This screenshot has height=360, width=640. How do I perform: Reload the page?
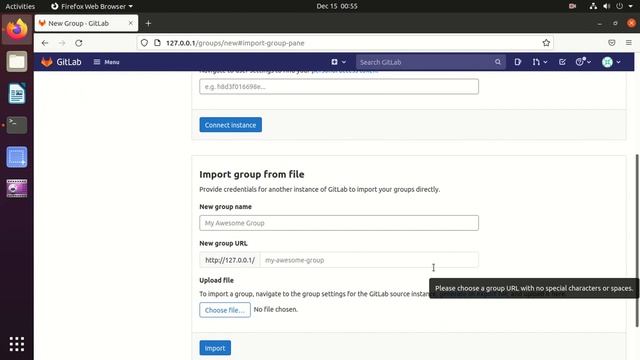tap(79, 43)
